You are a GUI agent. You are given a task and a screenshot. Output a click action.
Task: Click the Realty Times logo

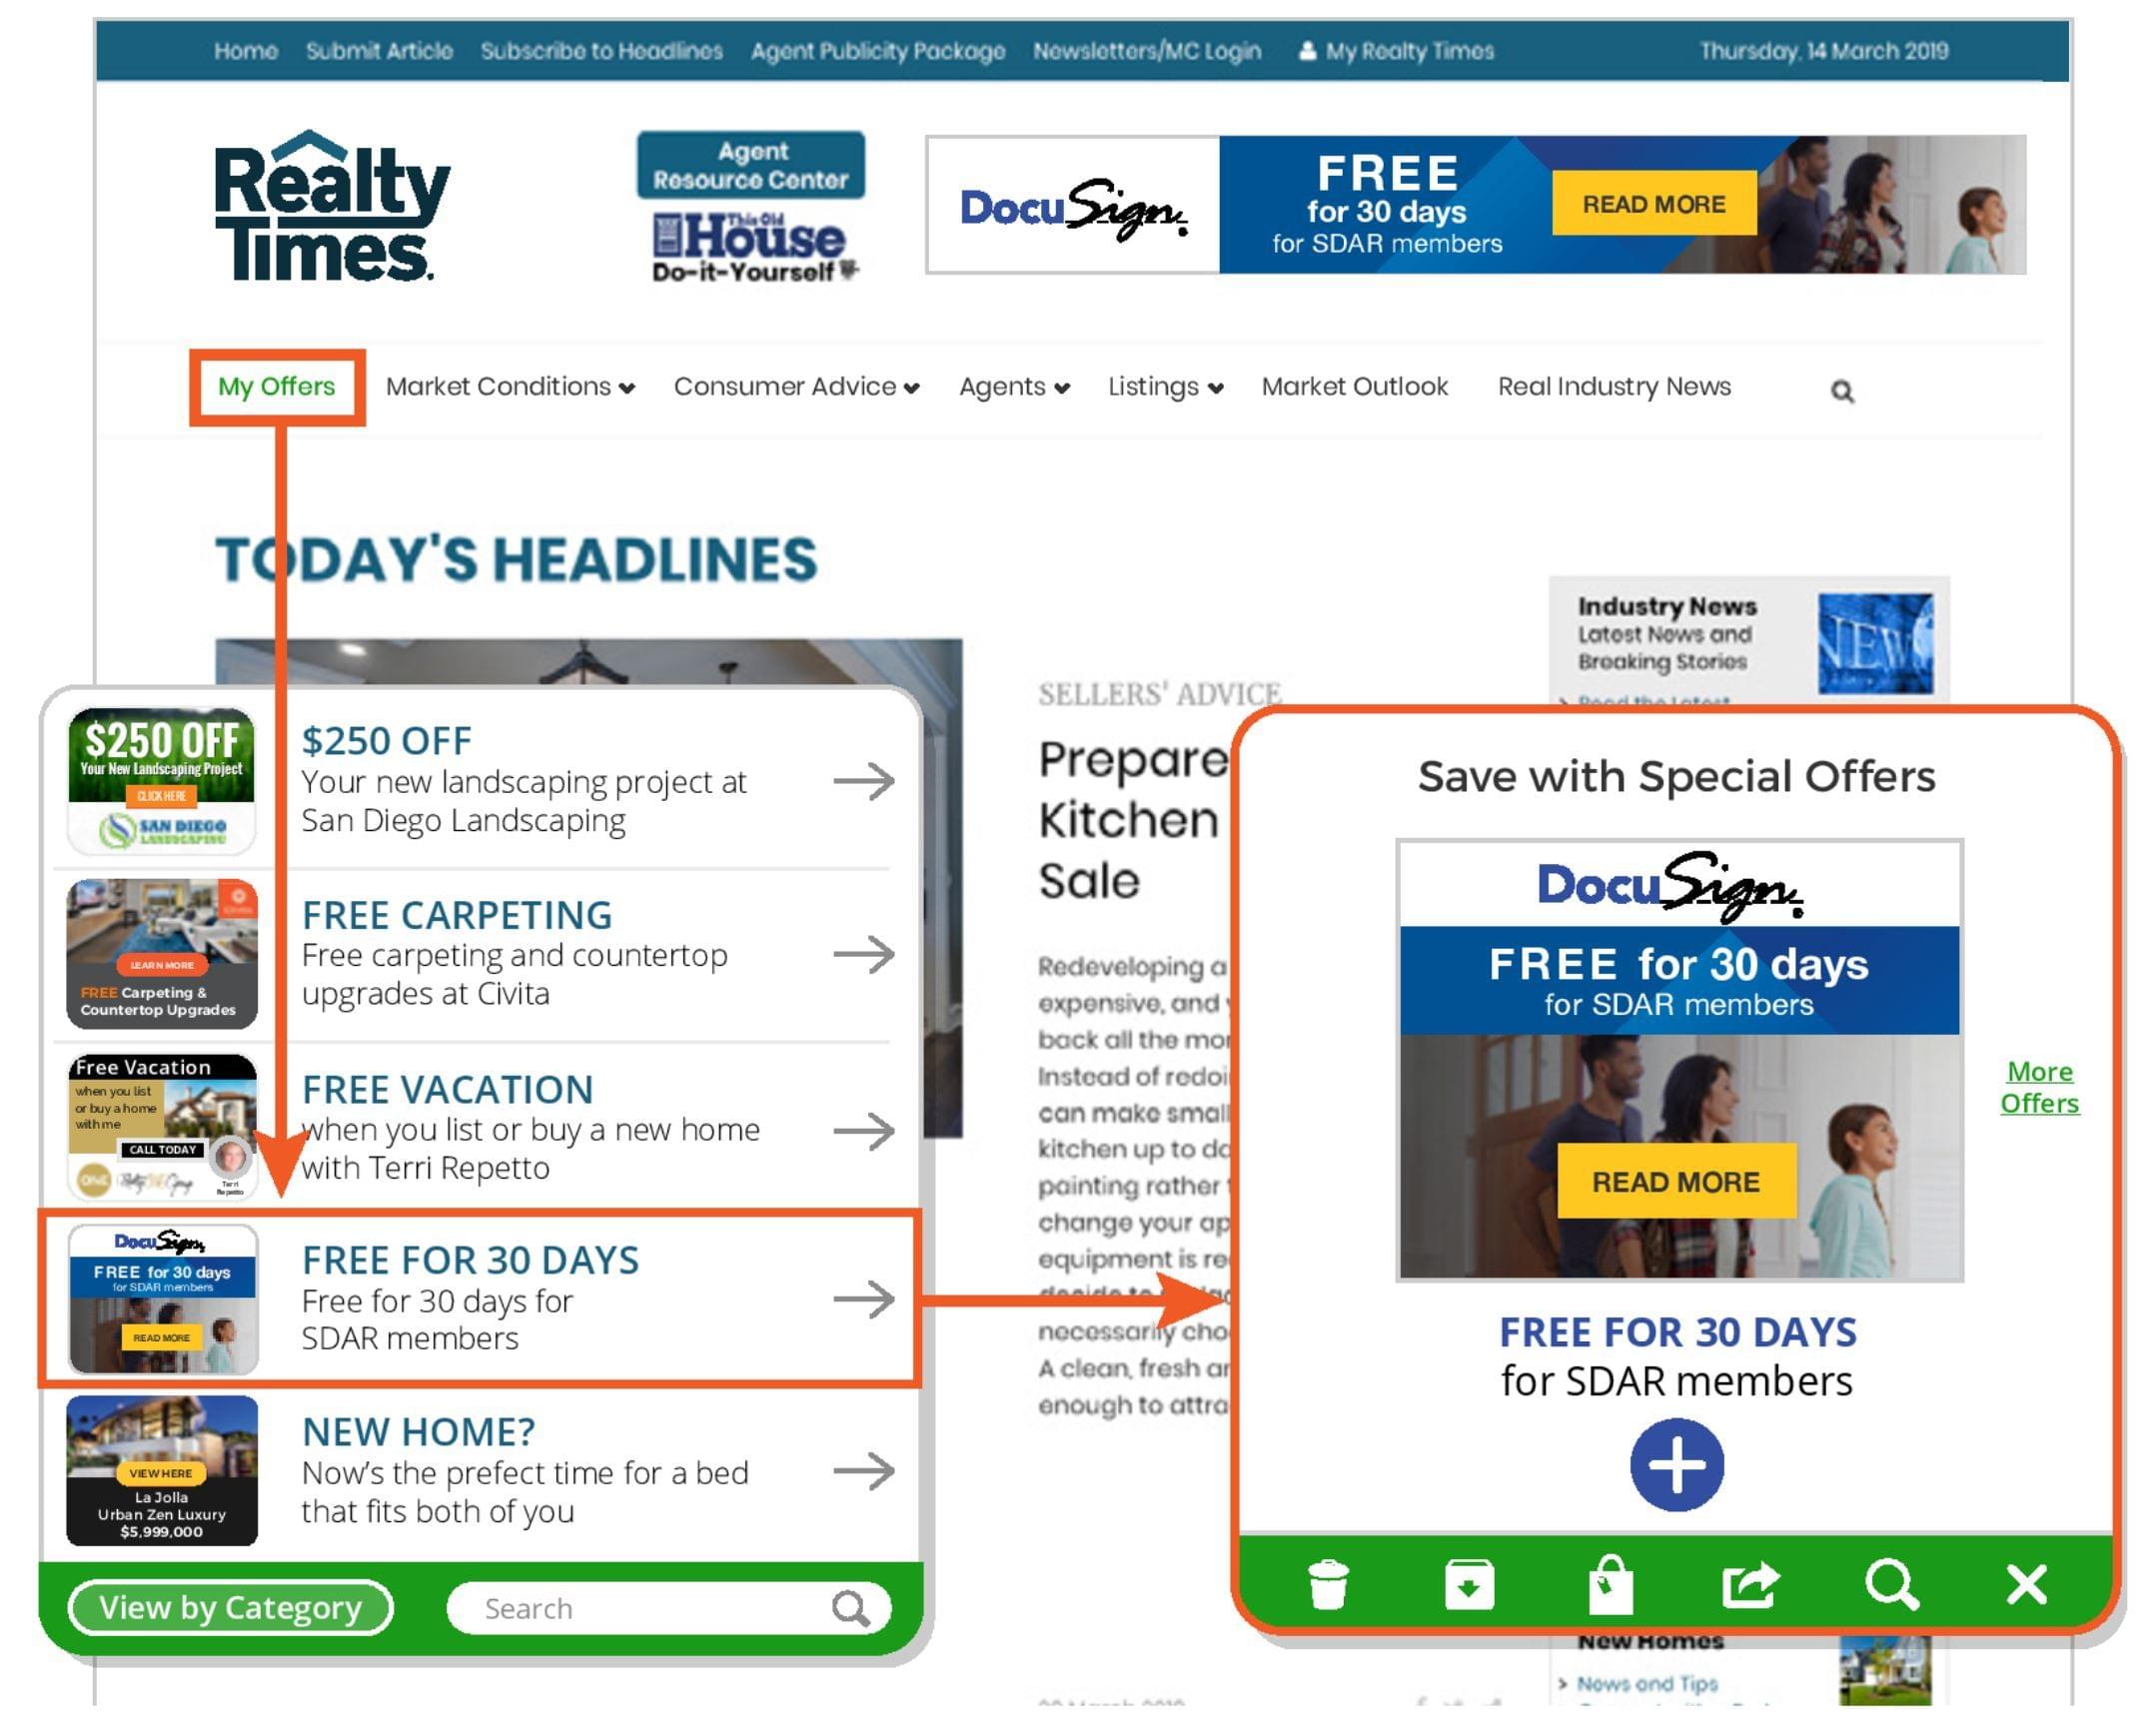click(331, 206)
